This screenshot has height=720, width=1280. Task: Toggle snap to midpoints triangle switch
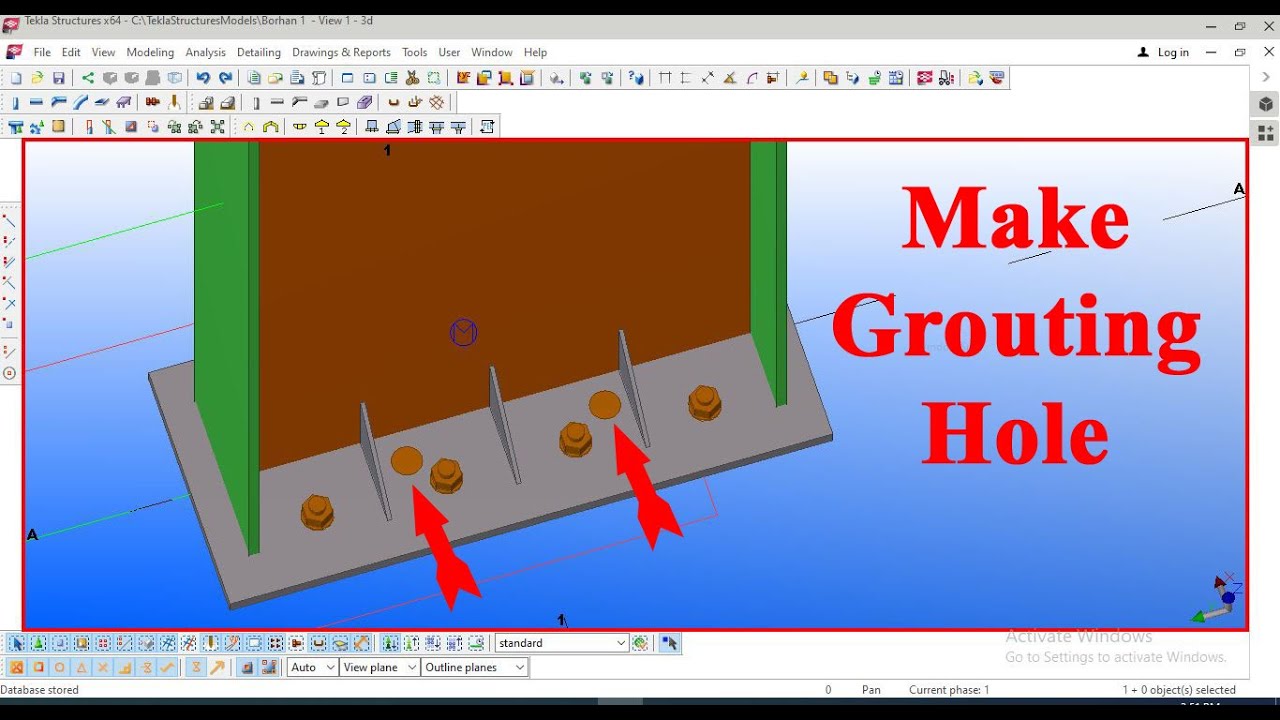click(x=82, y=667)
